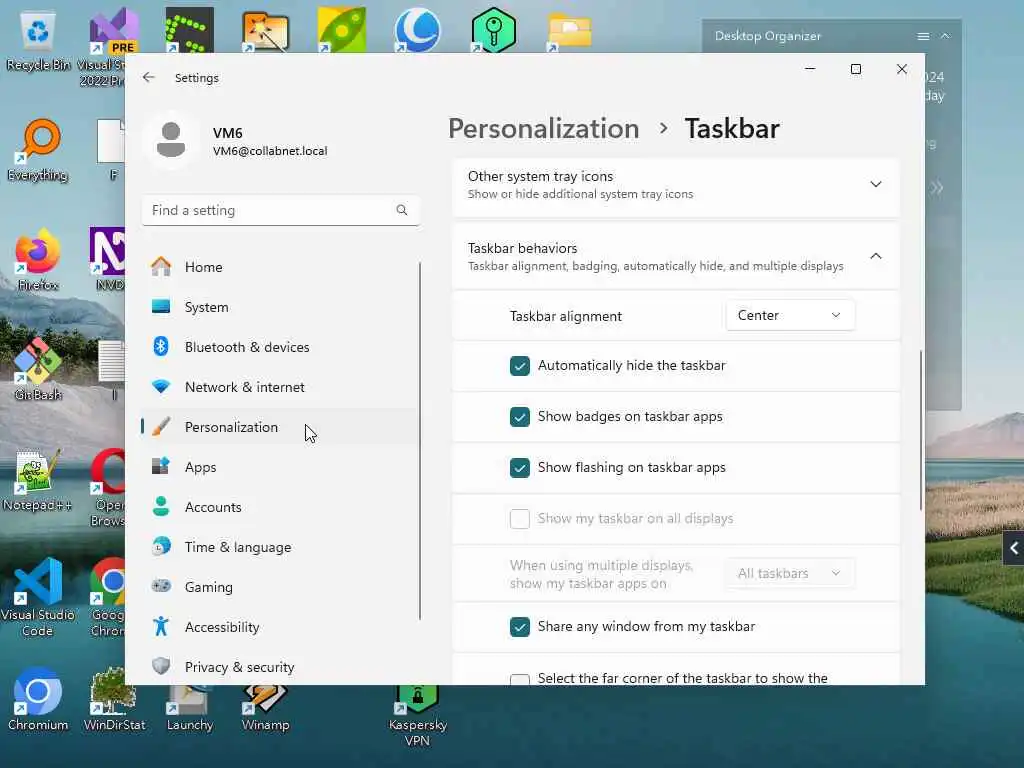This screenshot has width=1024, height=768.
Task: Collapse the Taskbar behaviors section
Action: coord(876,256)
